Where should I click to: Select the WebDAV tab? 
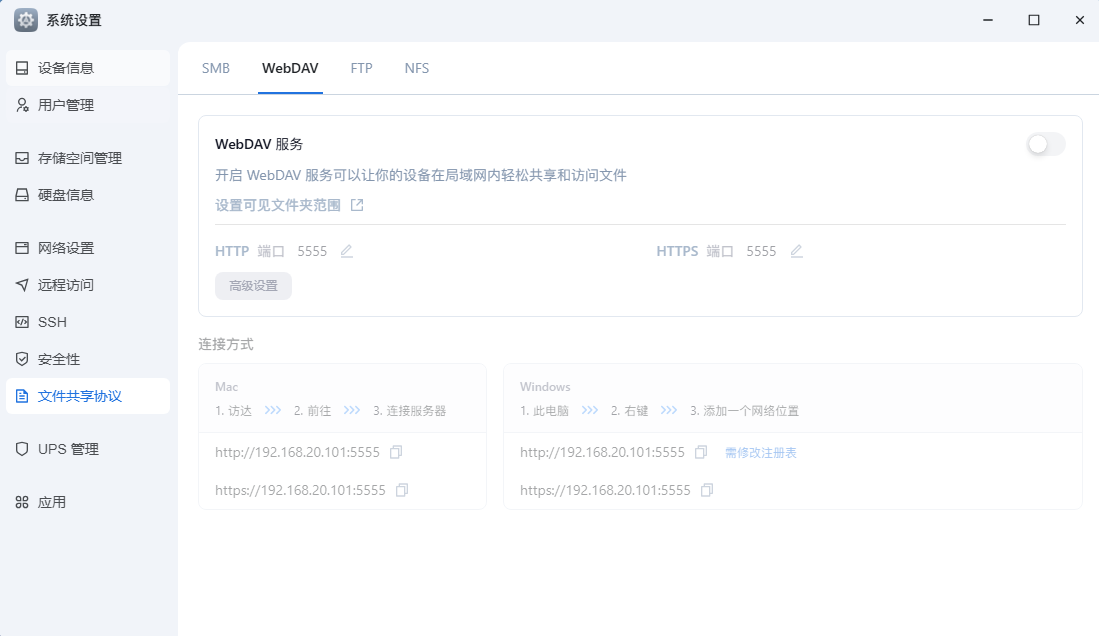[290, 68]
